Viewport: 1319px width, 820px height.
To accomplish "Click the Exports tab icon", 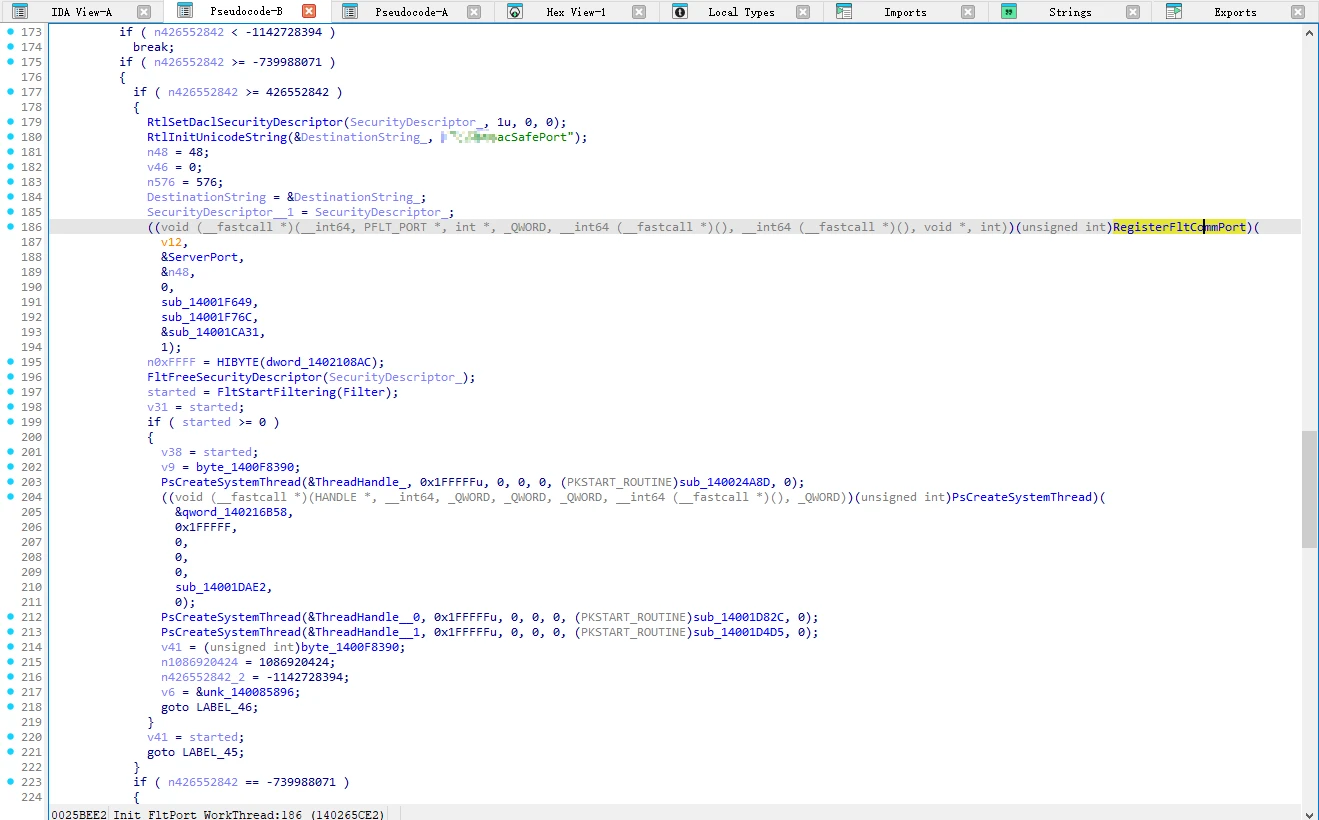I will point(1174,12).
